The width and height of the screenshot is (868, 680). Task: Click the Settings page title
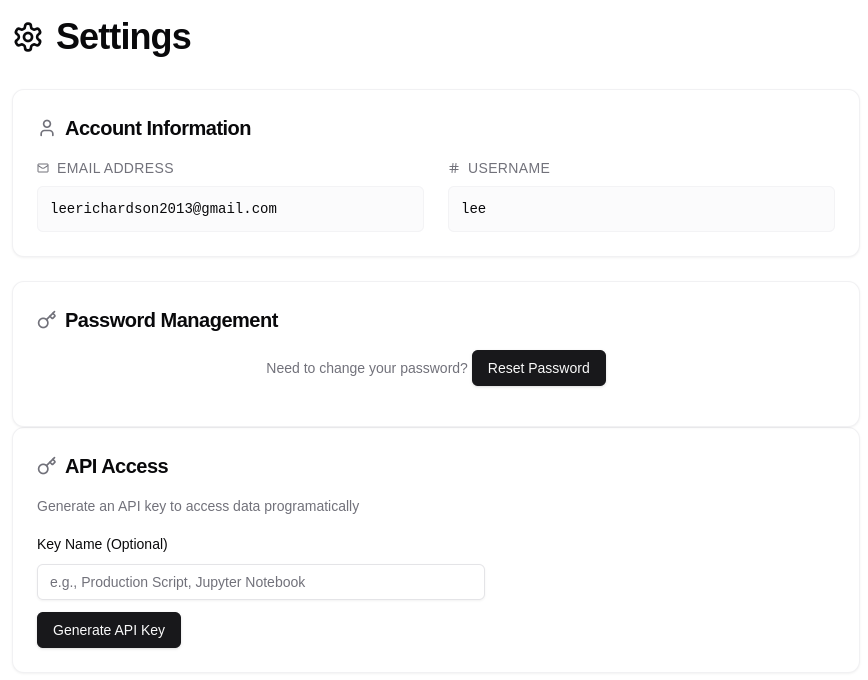[x=123, y=37]
